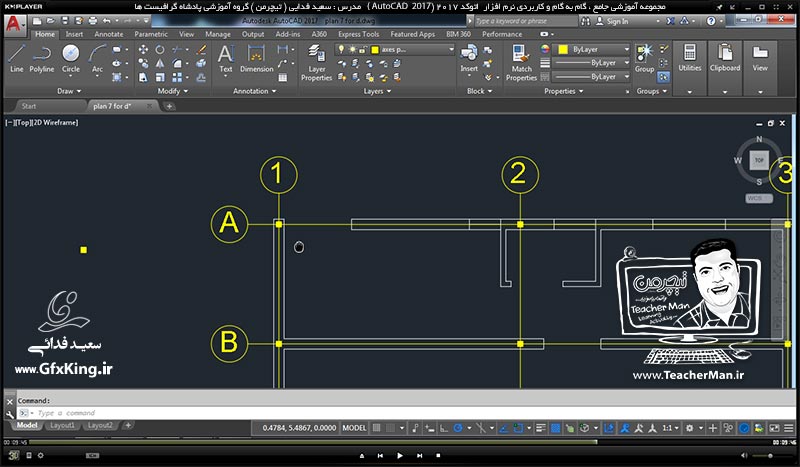Open the Express Tools ribbon tab
The width and height of the screenshot is (800, 467).
359,34
